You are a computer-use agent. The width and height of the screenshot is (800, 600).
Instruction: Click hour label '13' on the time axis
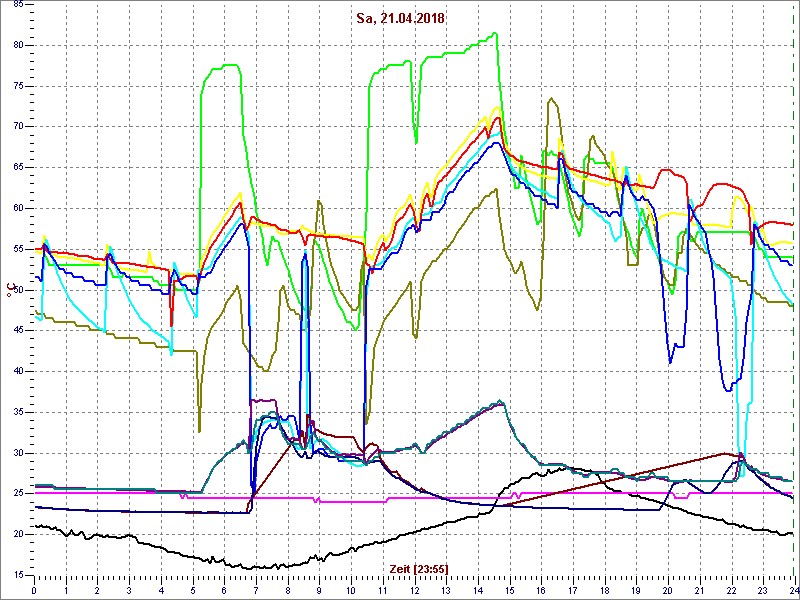click(445, 591)
